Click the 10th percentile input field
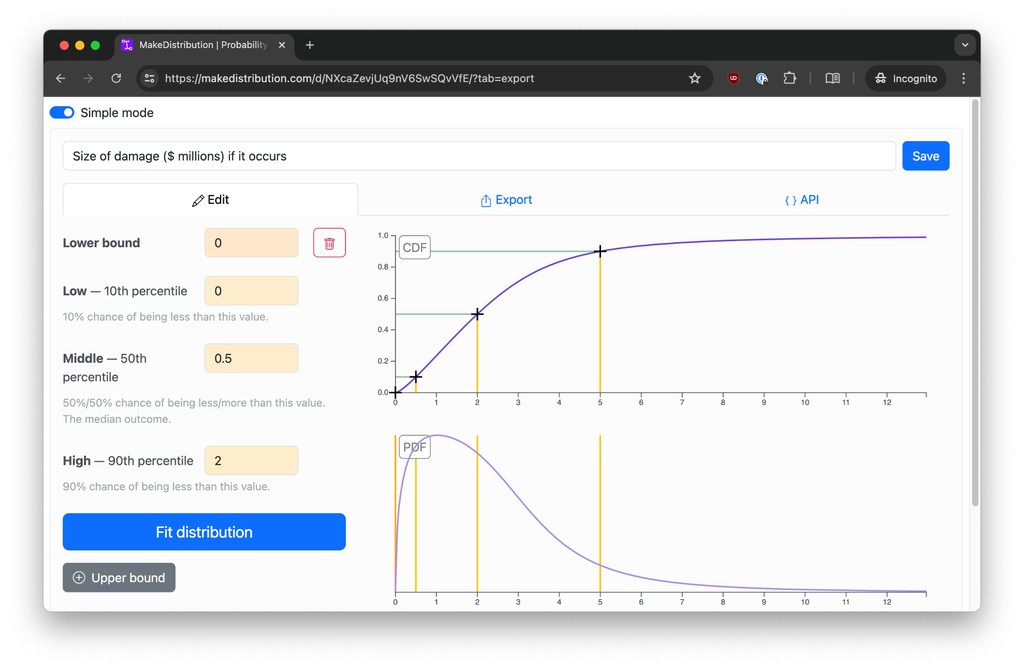 [251, 291]
